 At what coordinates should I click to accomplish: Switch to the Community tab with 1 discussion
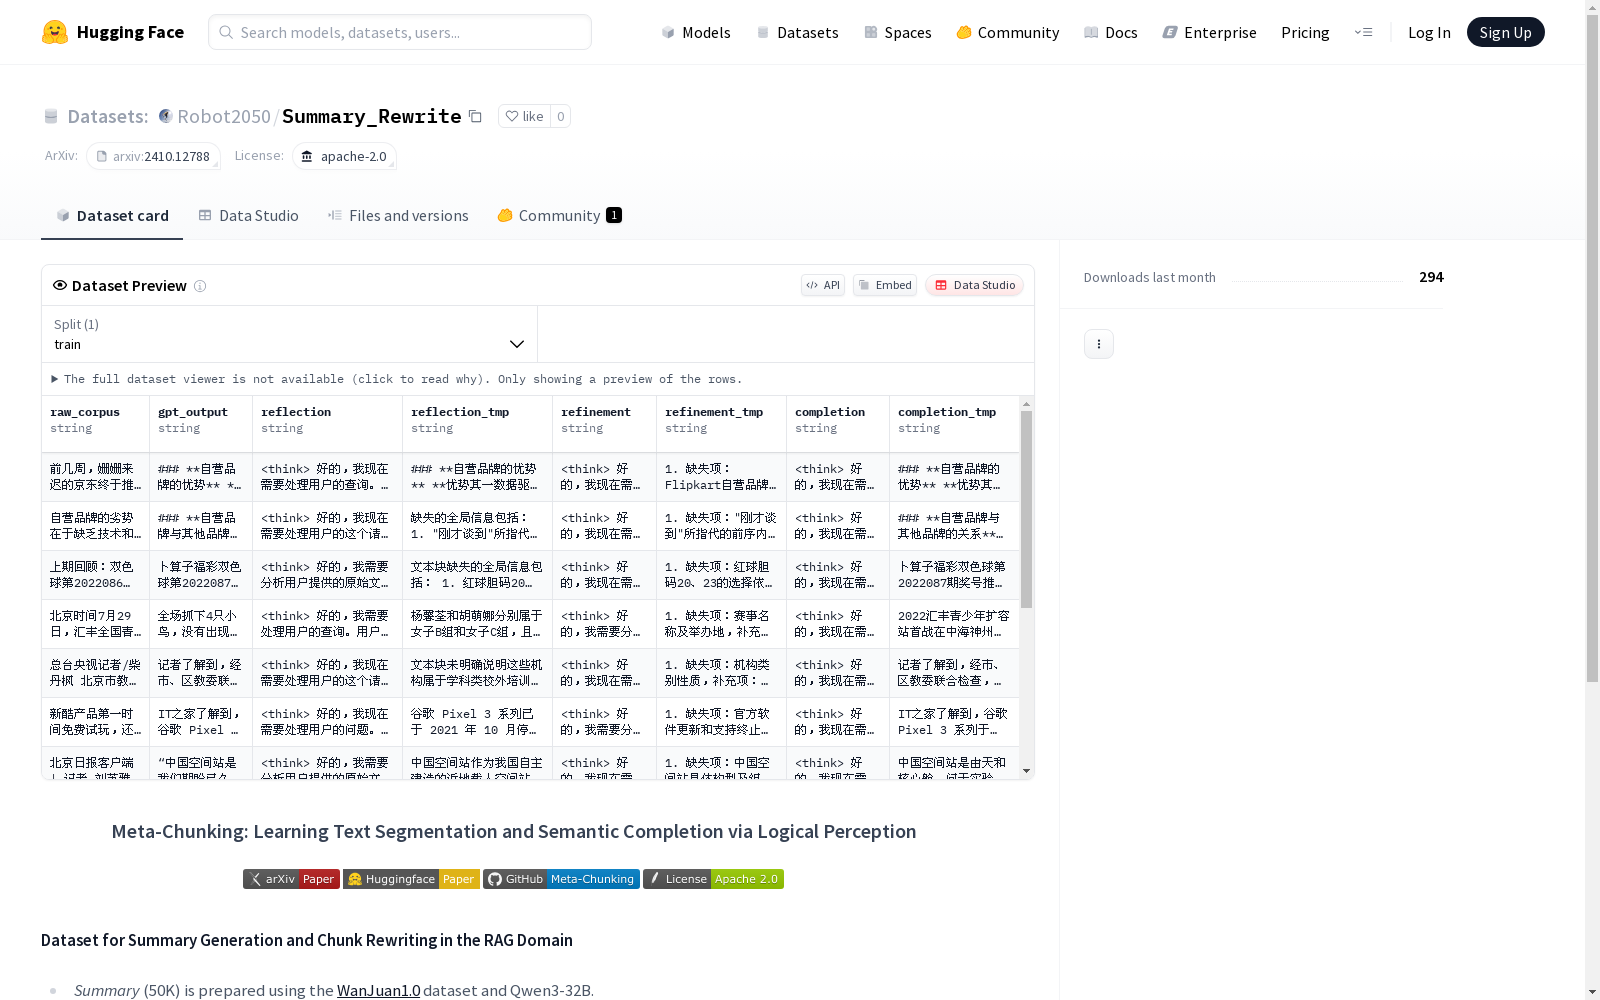pos(560,216)
